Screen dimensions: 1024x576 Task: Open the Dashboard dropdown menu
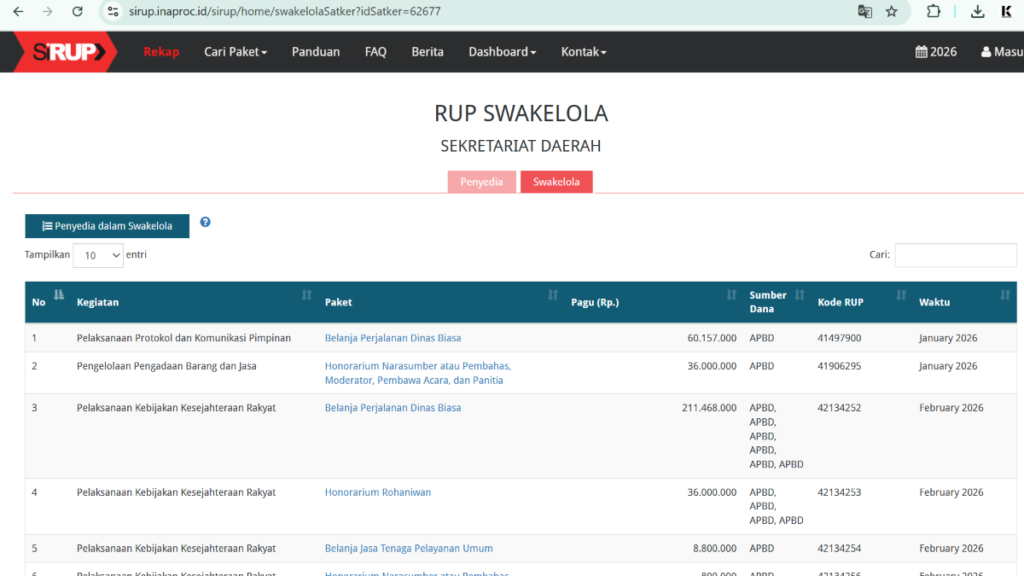click(502, 52)
